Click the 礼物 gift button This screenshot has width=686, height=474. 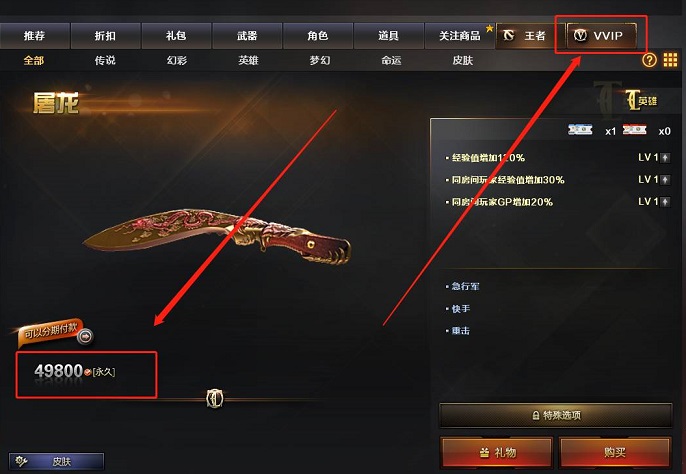tap(497, 452)
